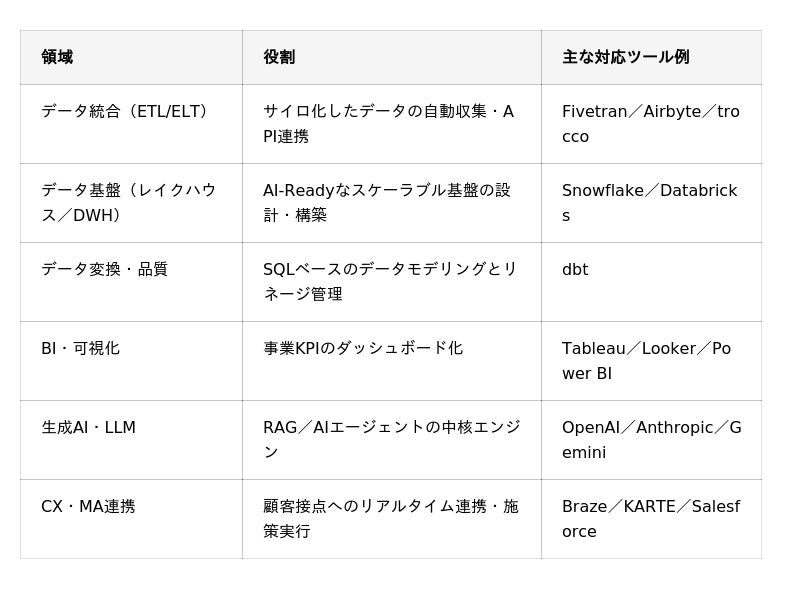Click the Braze／KARTE／Salesforce cell

652,519
